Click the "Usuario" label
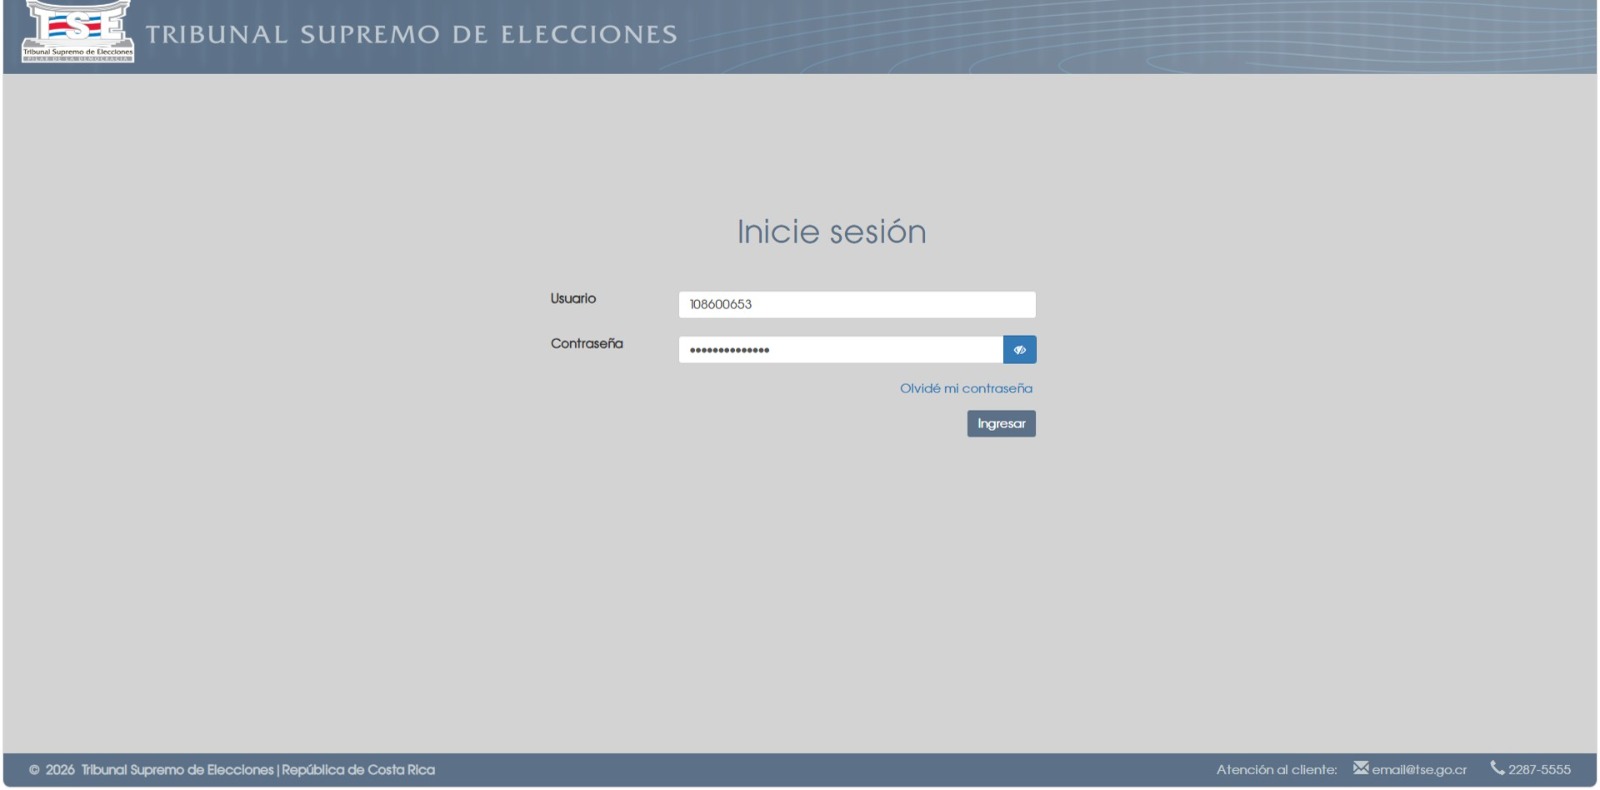This screenshot has height=790, width=1600. tap(573, 299)
